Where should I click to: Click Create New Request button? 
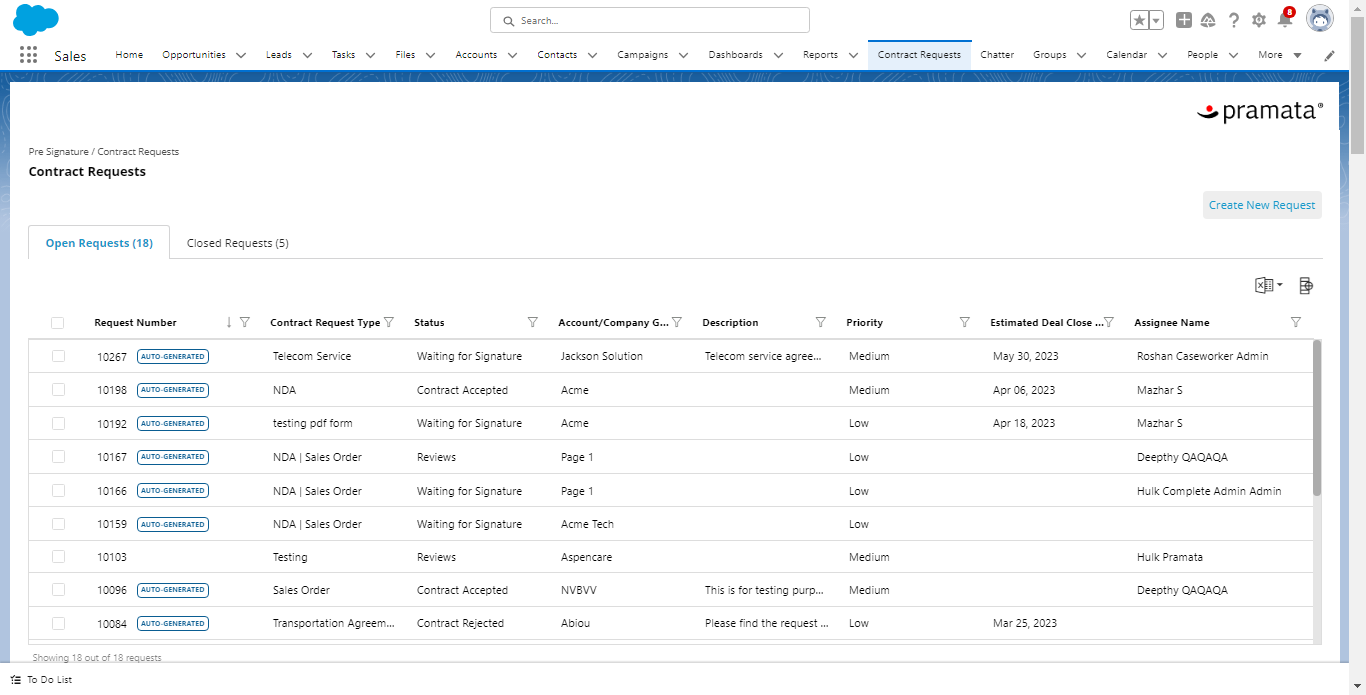pos(1262,205)
